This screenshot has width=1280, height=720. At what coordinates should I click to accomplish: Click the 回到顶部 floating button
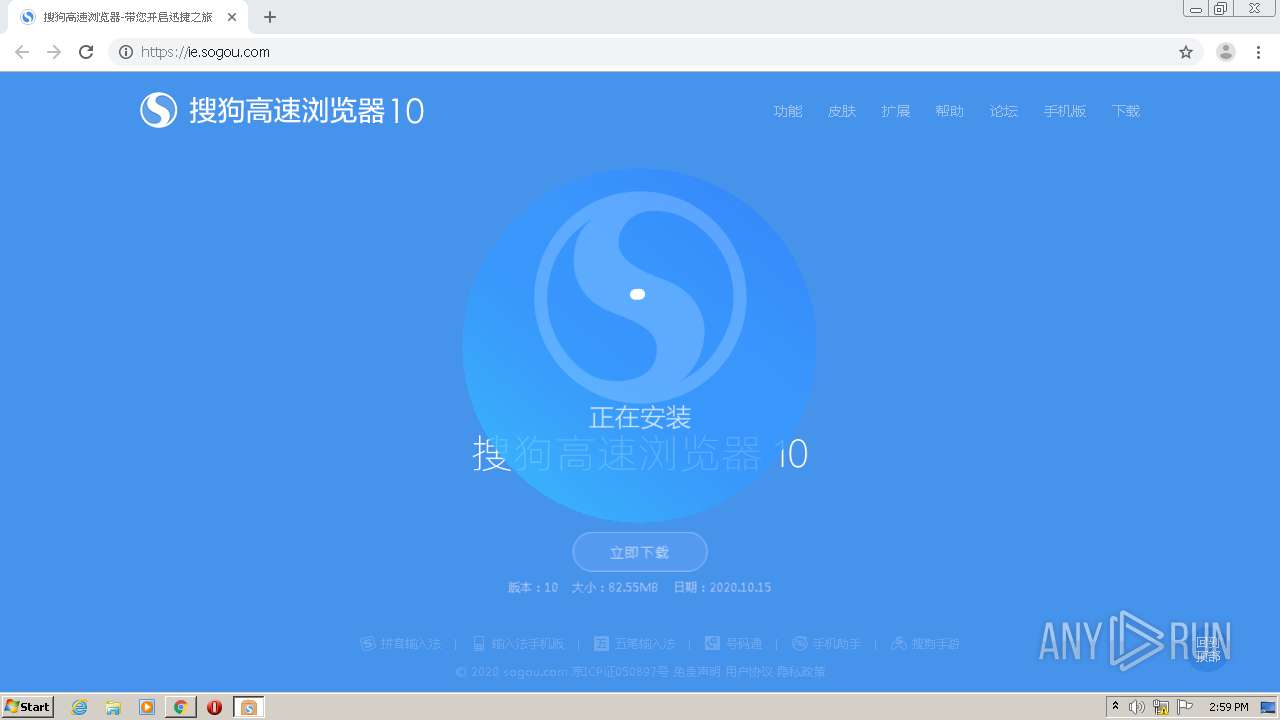click(1207, 650)
